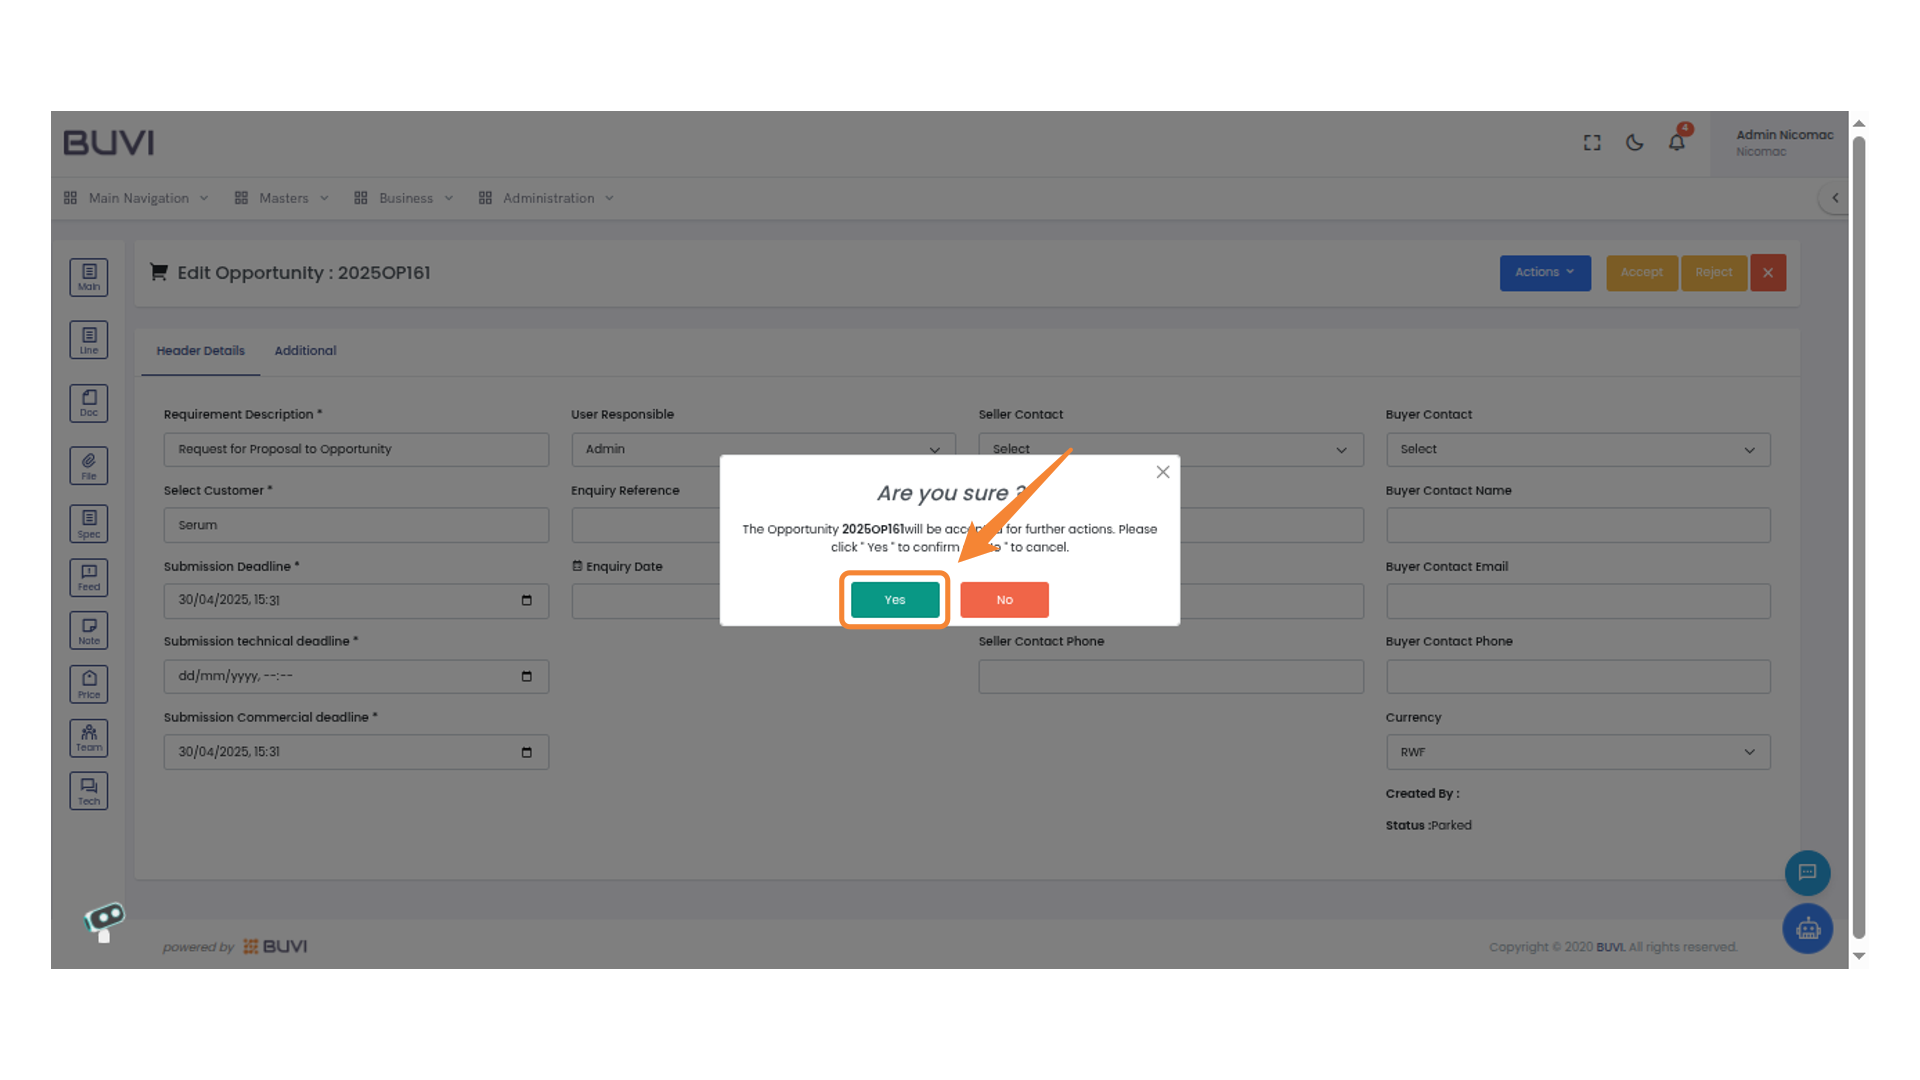Toggle fullscreen mode icon
This screenshot has width=1920, height=1080.
click(x=1592, y=143)
